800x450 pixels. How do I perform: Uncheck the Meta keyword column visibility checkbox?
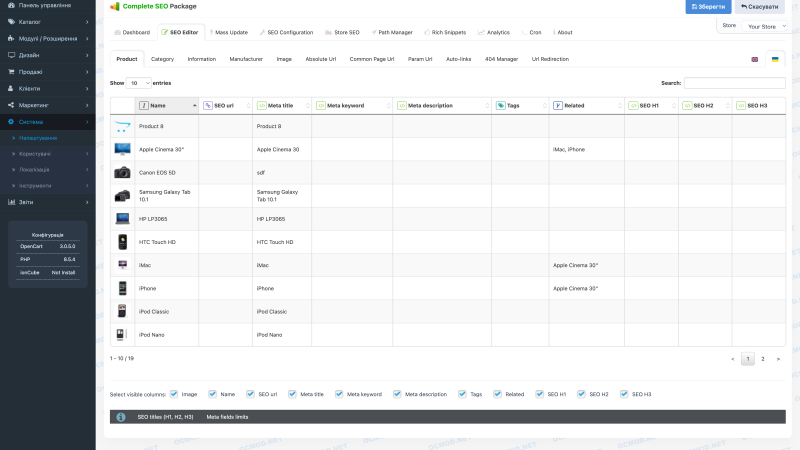[x=339, y=394]
